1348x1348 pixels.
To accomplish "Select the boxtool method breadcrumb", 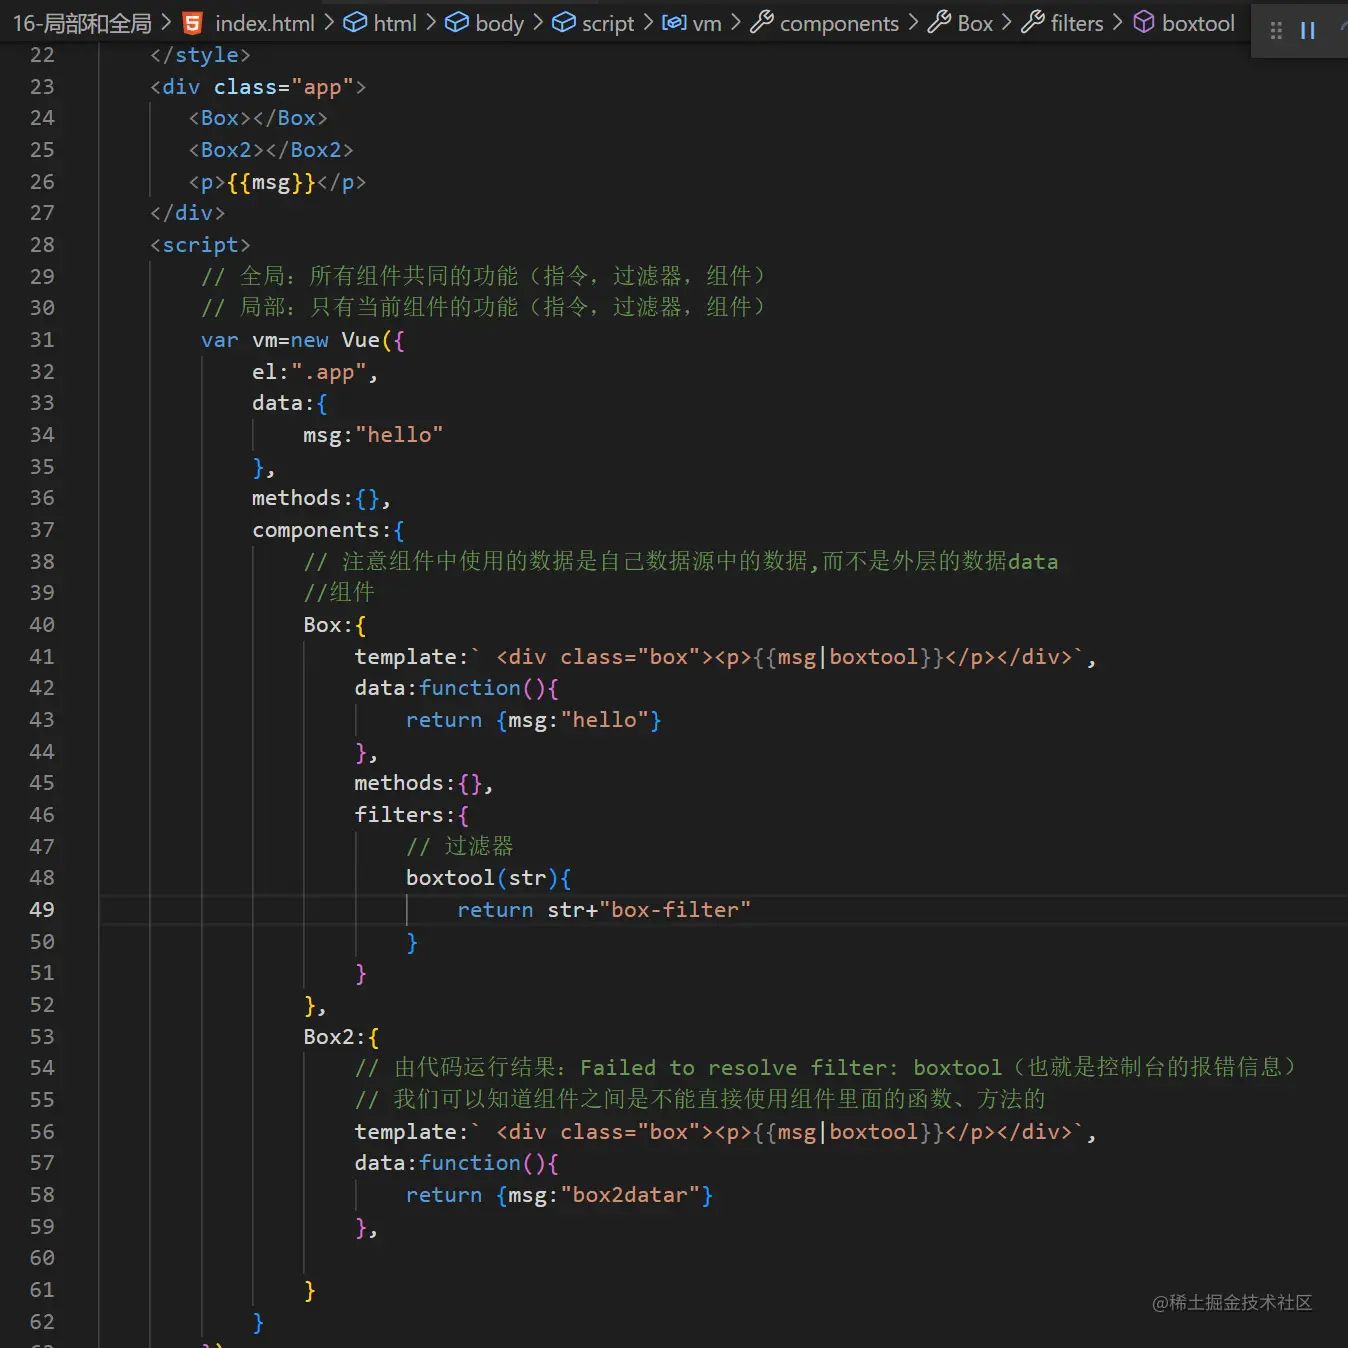I will point(1184,23).
